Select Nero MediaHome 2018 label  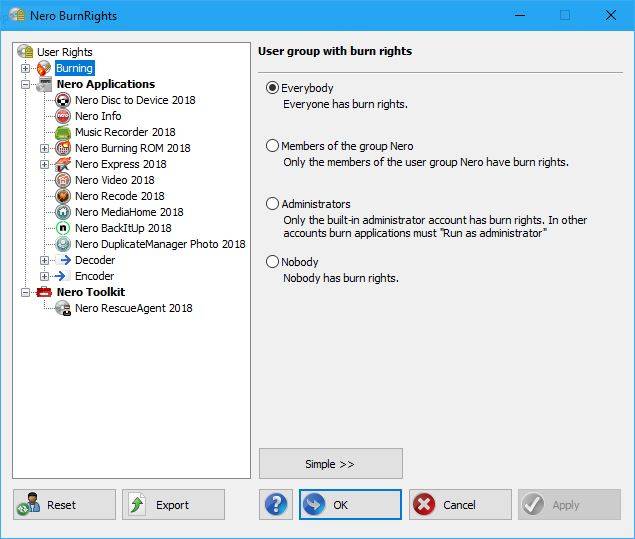[x=129, y=212]
